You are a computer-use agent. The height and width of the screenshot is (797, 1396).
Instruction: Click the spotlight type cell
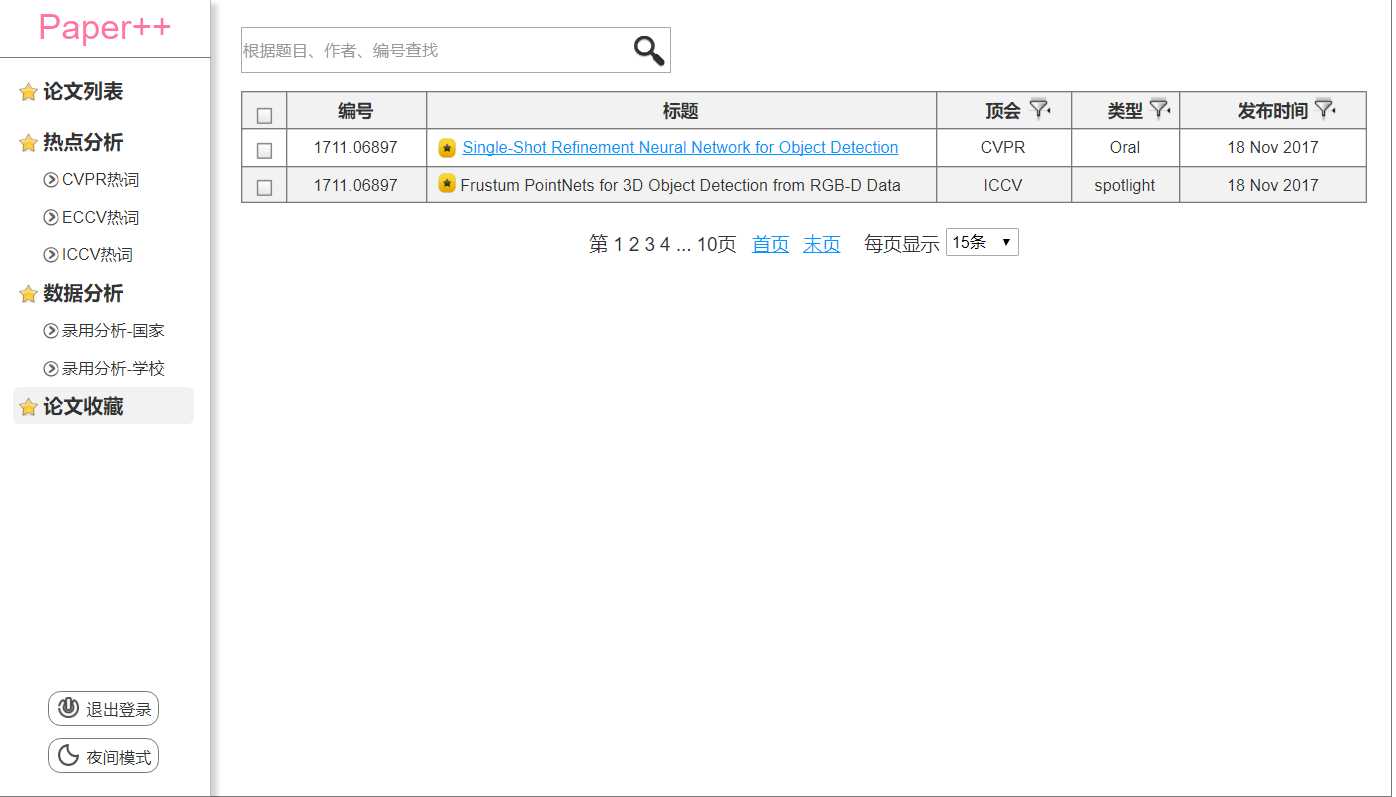(x=1125, y=186)
